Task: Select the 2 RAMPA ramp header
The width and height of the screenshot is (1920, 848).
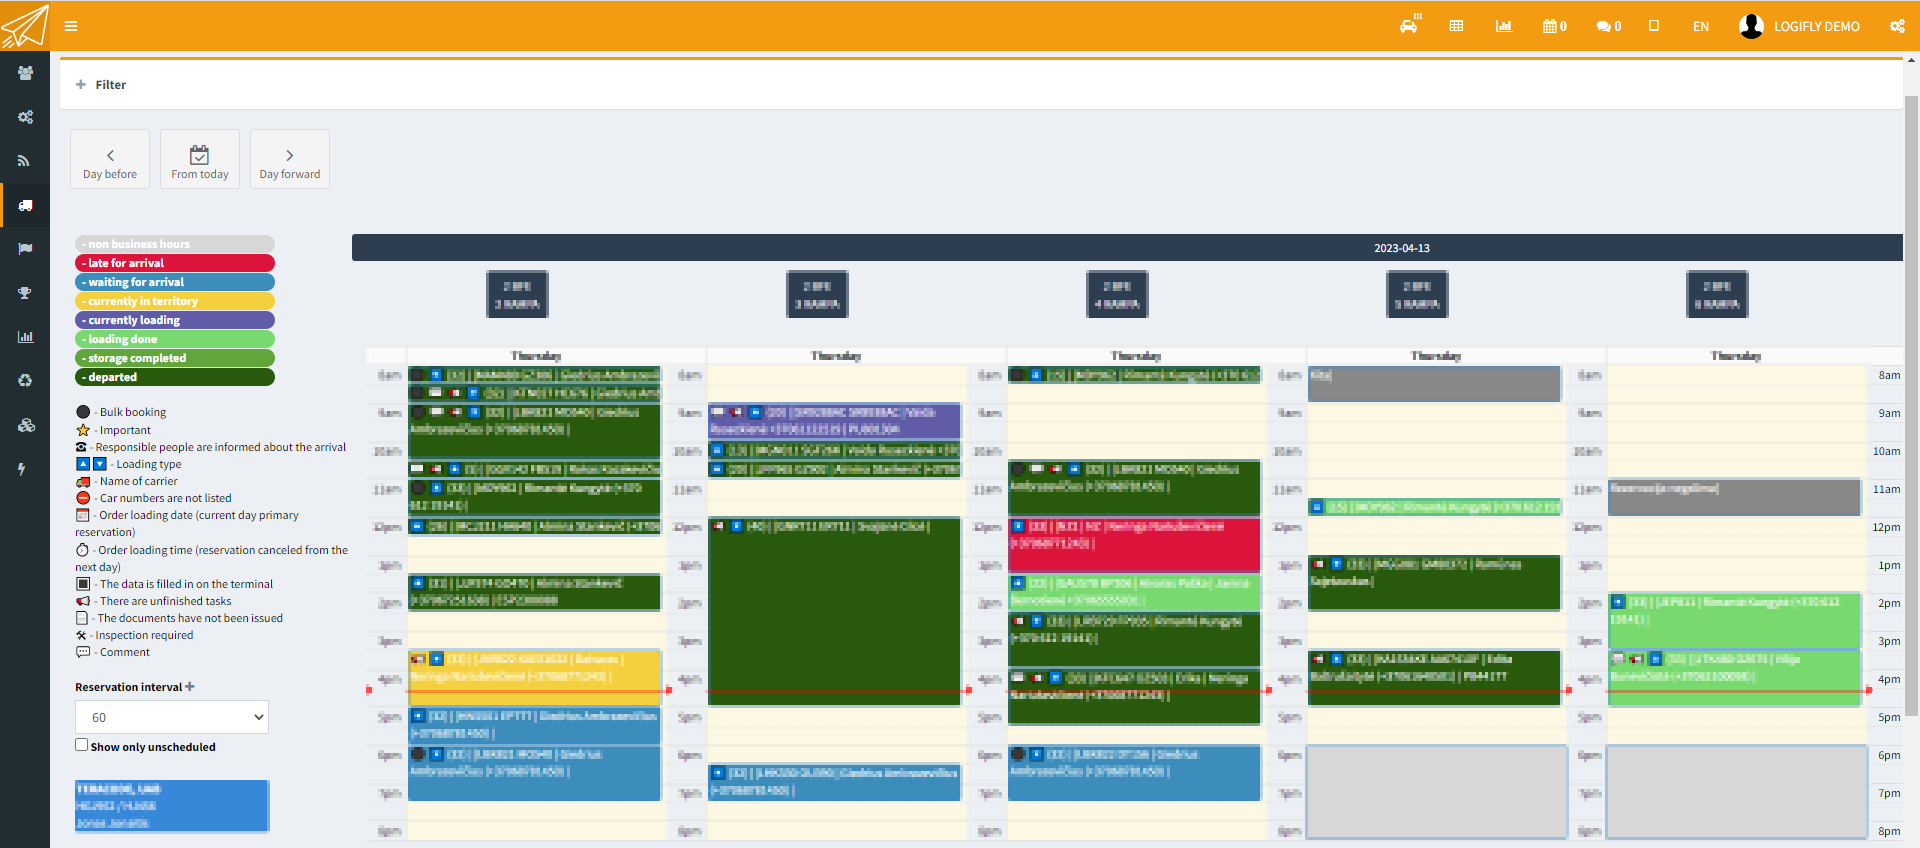Action: point(517,295)
